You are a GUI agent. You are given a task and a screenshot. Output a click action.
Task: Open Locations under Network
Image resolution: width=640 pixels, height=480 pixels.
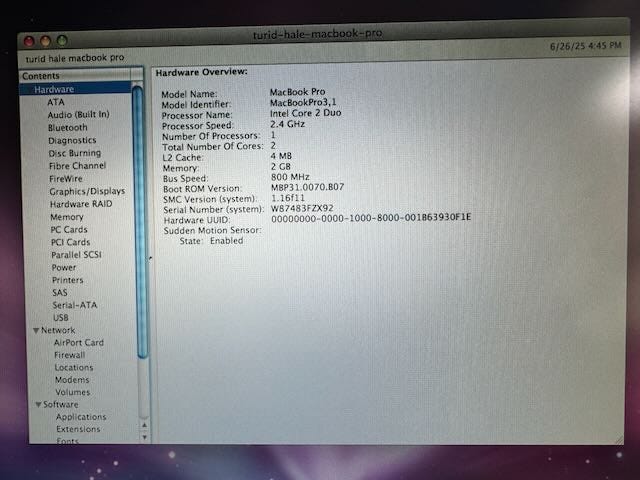[74, 367]
